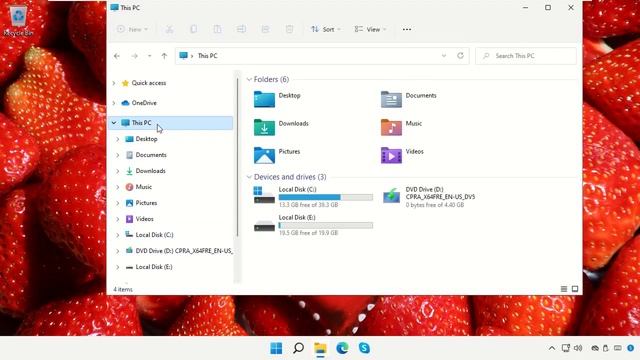Image resolution: width=640 pixels, height=360 pixels.
Task: Click File Explorer on the taskbar
Action: point(320,348)
